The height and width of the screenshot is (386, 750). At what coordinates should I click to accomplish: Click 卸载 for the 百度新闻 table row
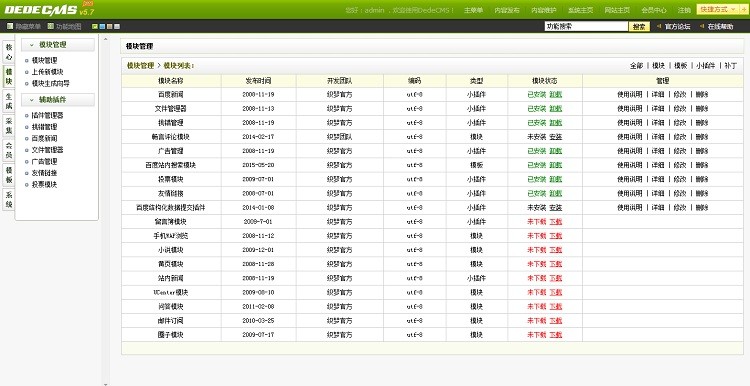[555, 94]
